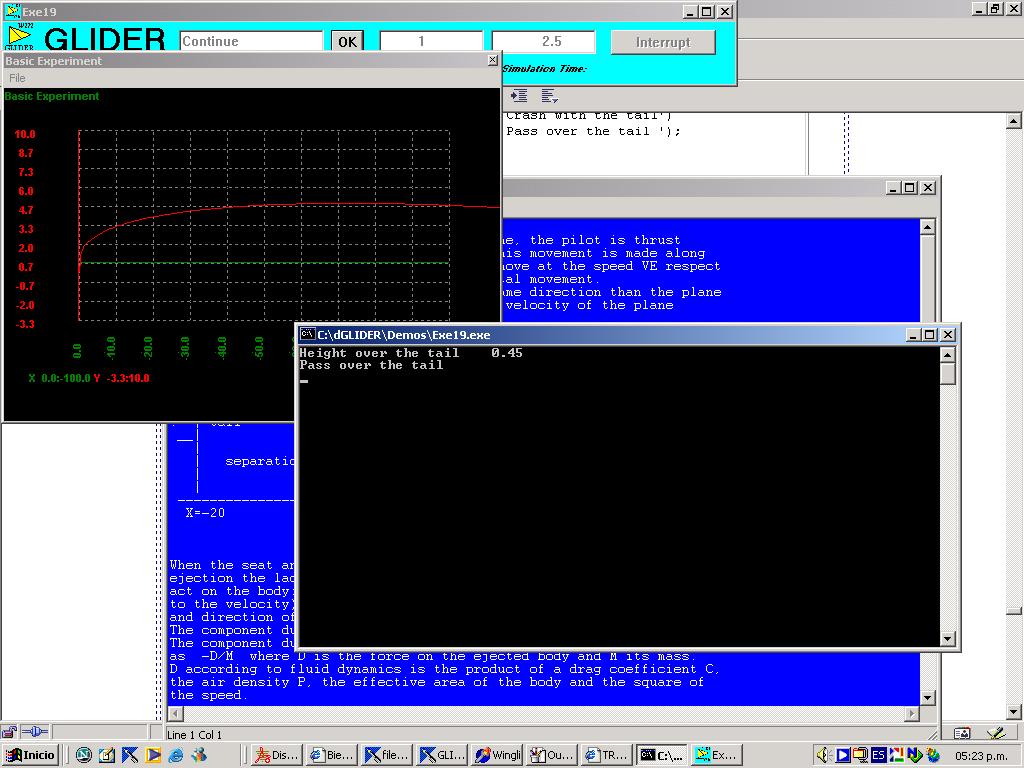
Task: Click the camera-like icon at bottom right
Action: pos(962,733)
